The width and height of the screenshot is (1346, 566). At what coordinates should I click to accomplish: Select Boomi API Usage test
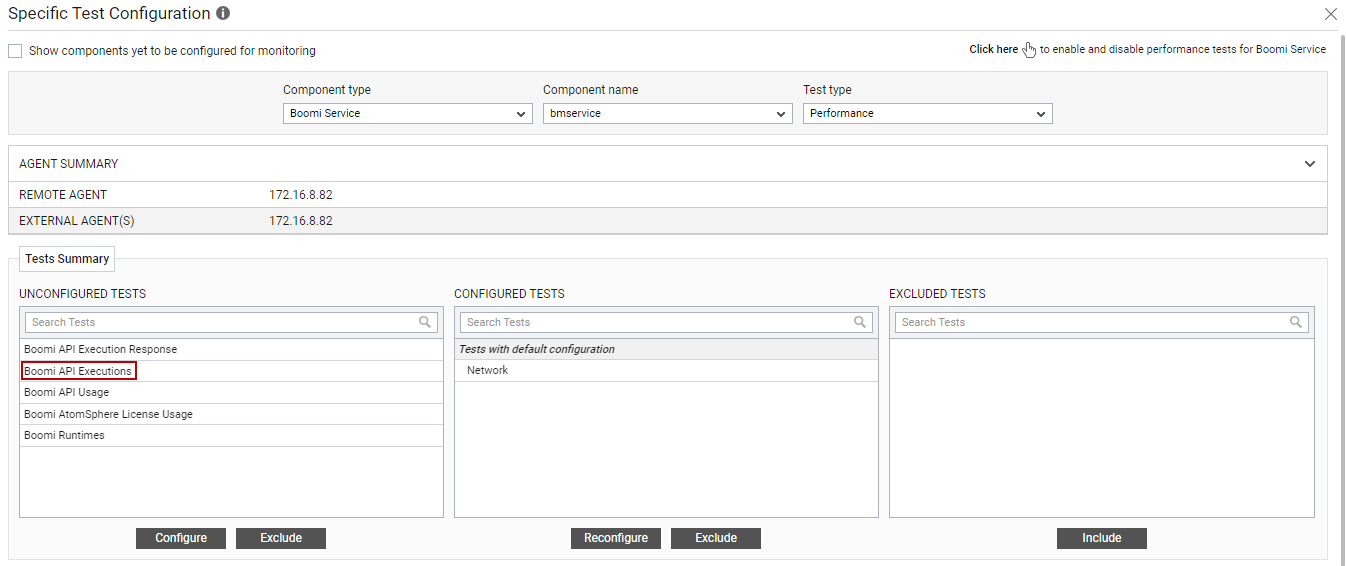coord(231,393)
